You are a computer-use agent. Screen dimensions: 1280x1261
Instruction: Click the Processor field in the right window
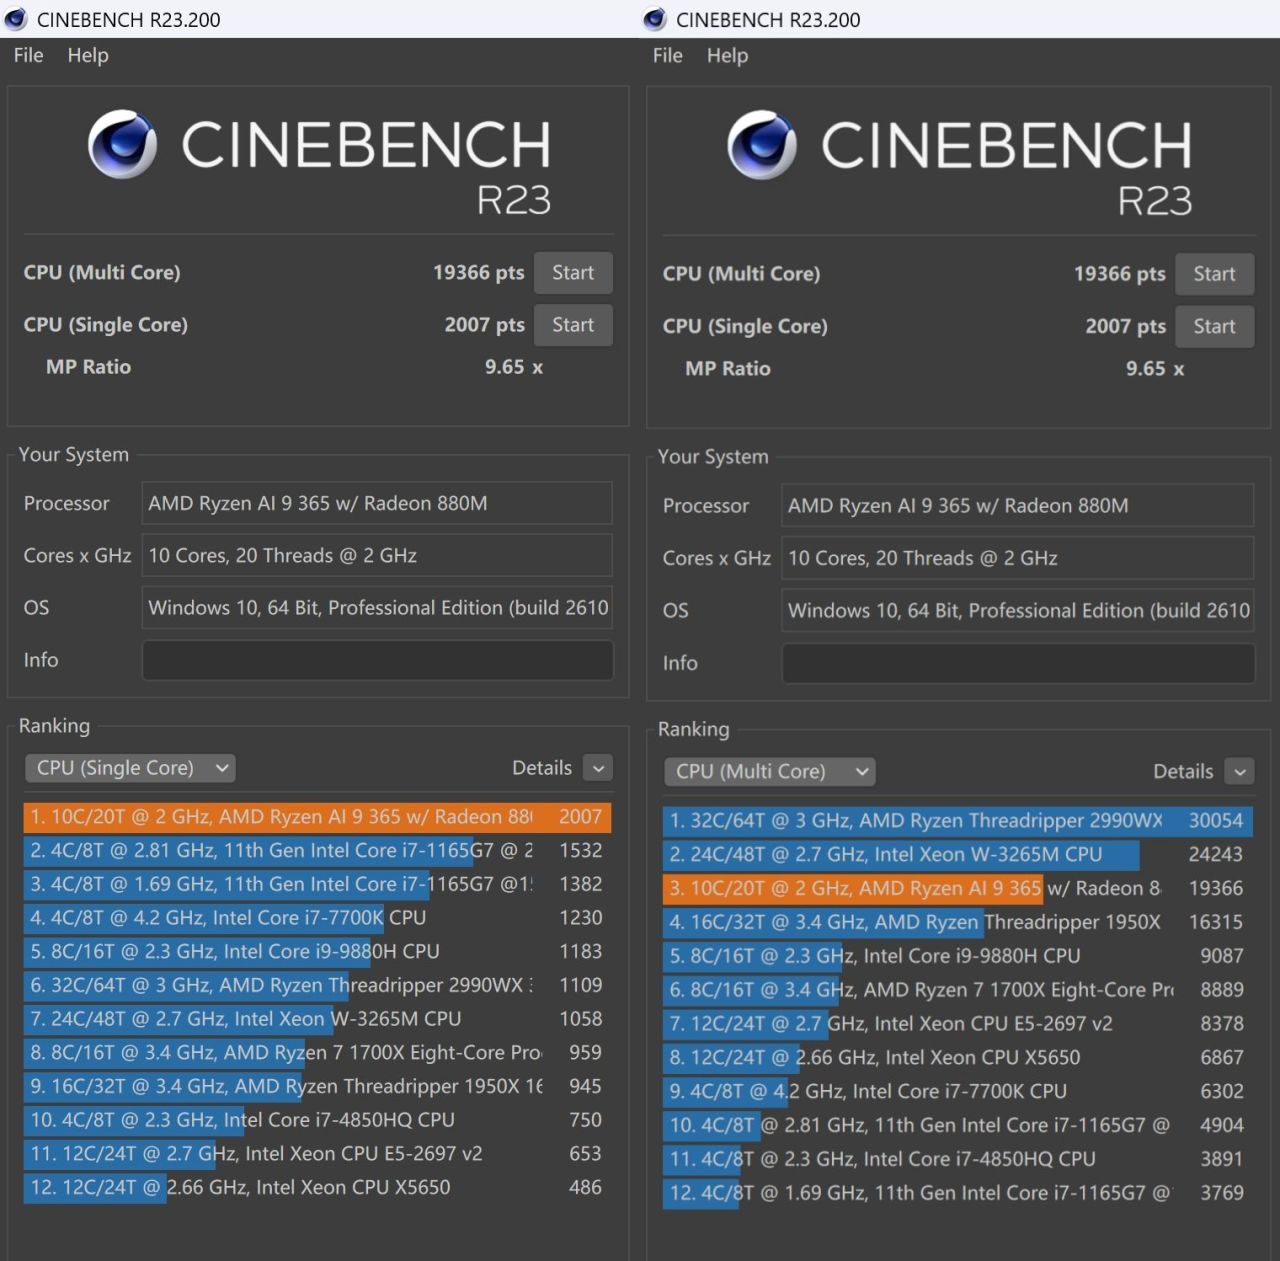click(x=1018, y=506)
